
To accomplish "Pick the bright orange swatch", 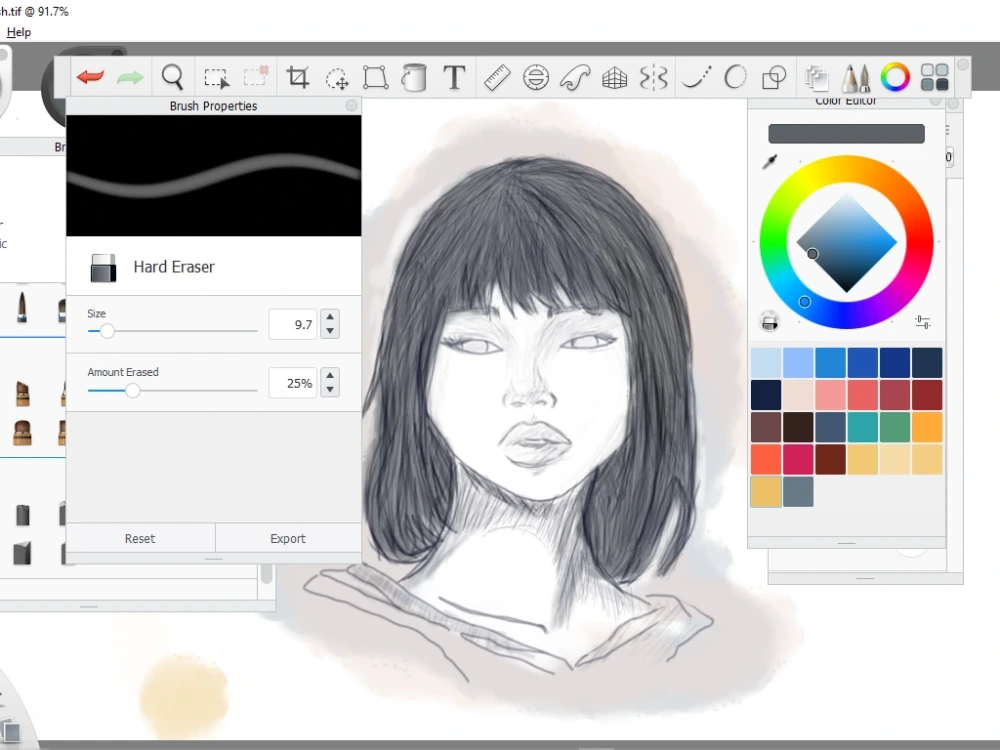I will pos(927,427).
